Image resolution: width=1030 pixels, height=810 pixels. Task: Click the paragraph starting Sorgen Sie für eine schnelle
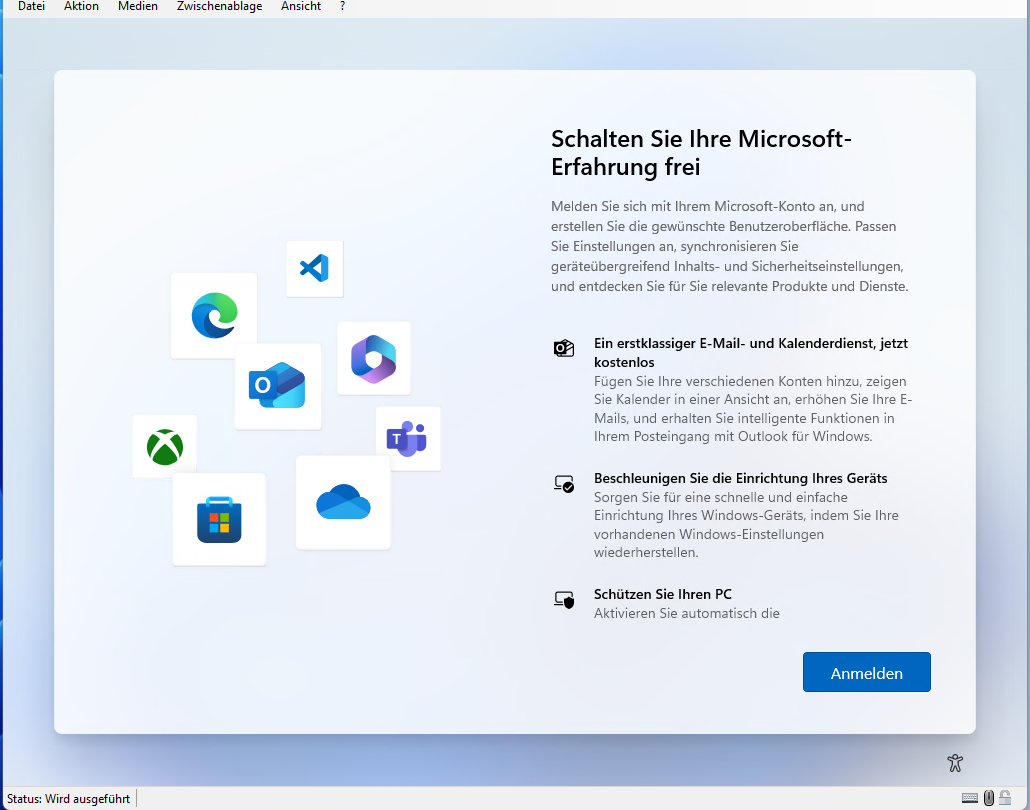click(x=746, y=525)
